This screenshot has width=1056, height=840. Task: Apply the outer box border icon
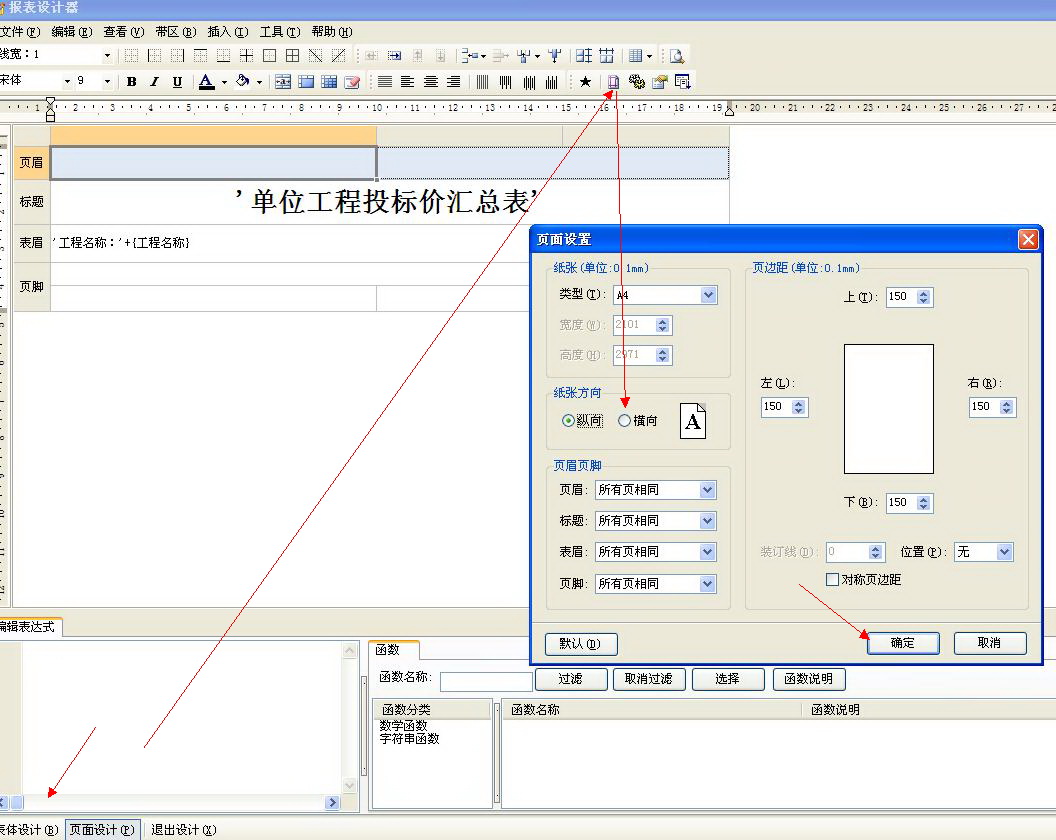tap(269, 56)
